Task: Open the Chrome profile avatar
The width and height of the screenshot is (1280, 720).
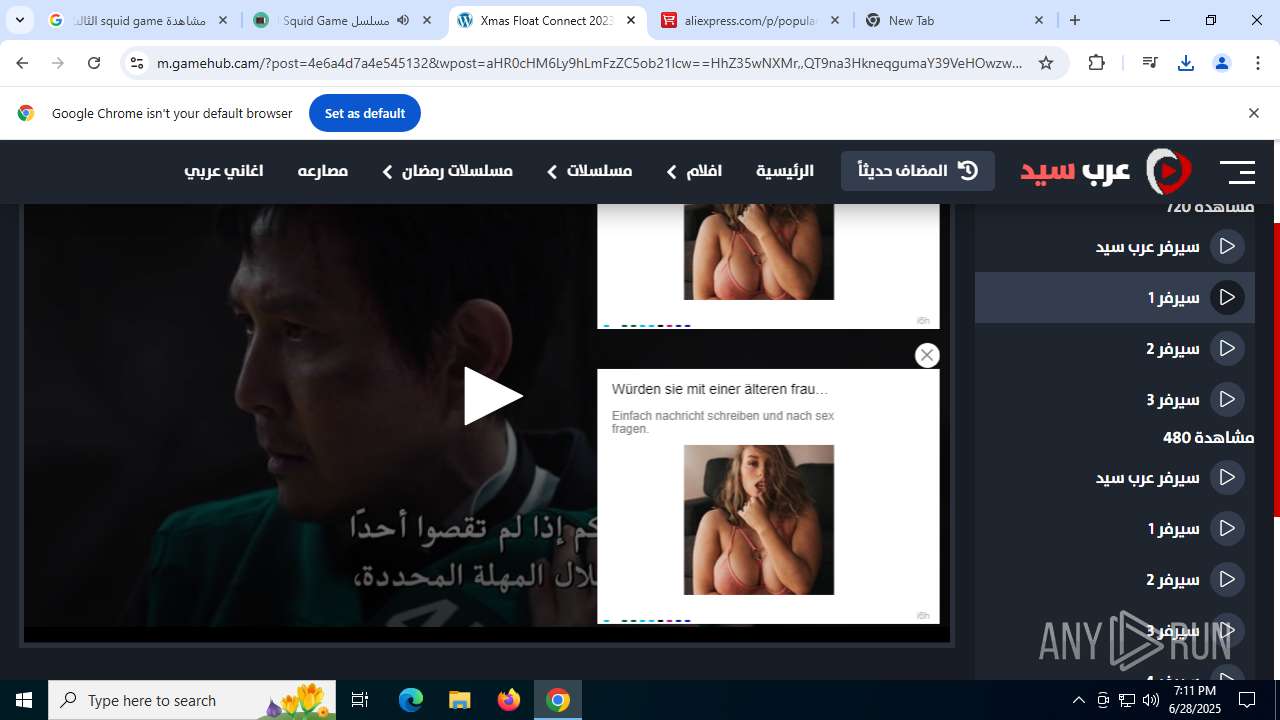Action: tap(1222, 63)
